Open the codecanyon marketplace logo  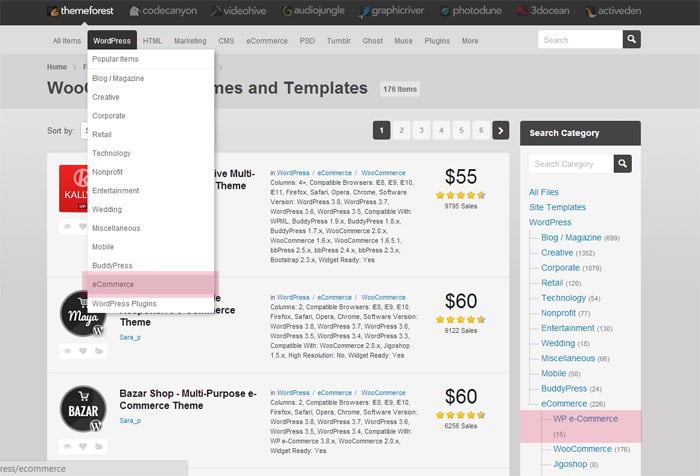pyautogui.click(x=163, y=12)
